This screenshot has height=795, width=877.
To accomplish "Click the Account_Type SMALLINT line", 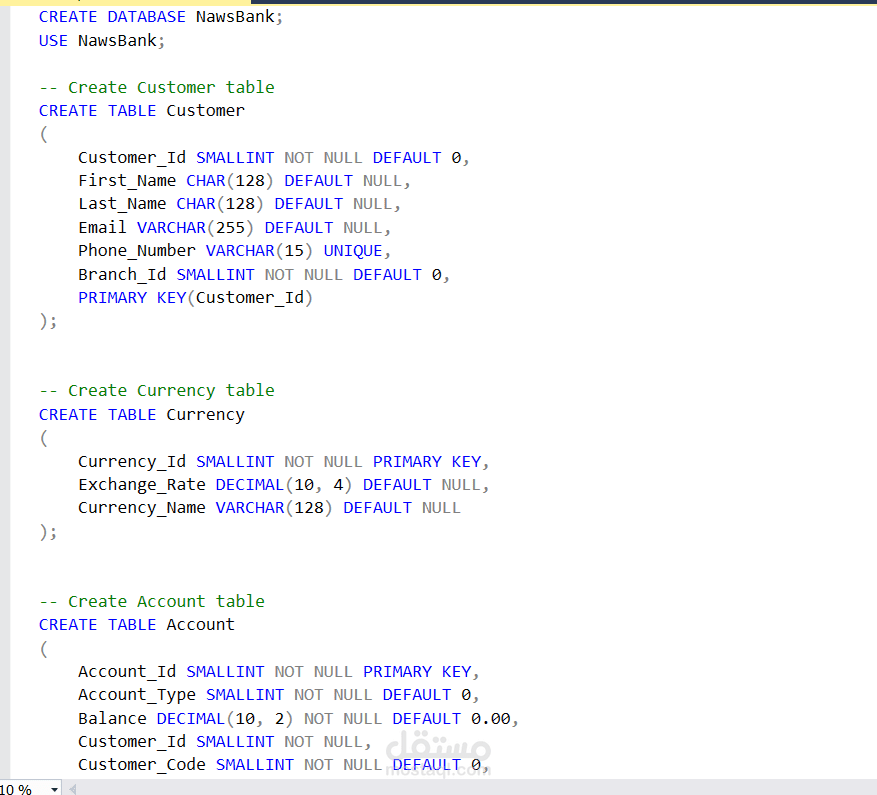I will (279, 695).
